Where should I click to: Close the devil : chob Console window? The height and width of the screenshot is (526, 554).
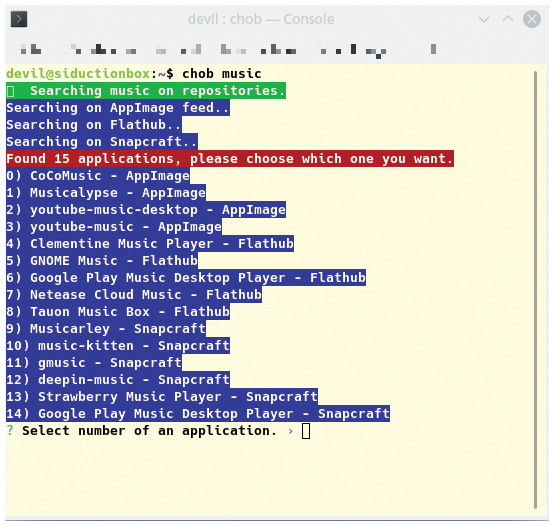532,19
